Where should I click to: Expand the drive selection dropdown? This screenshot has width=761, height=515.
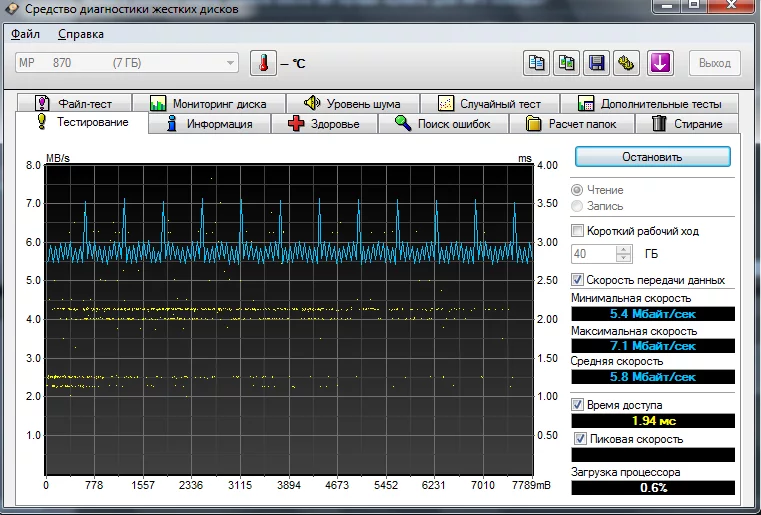tap(231, 63)
